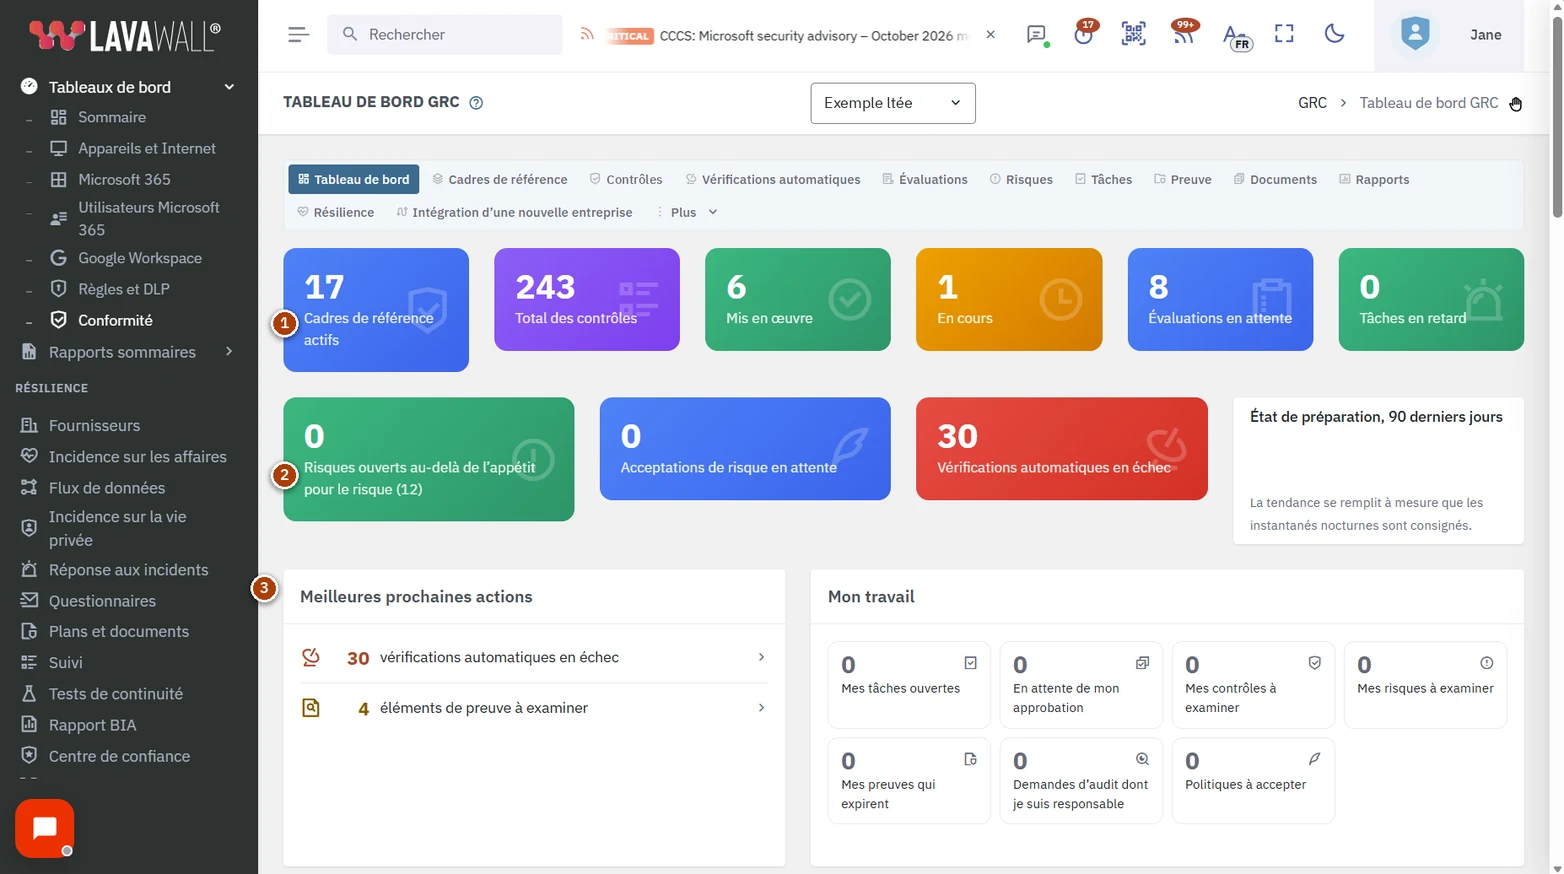Open the RSS feed icon with 99+ badge
Viewport: 1564px width, 874px height.
click(1184, 35)
